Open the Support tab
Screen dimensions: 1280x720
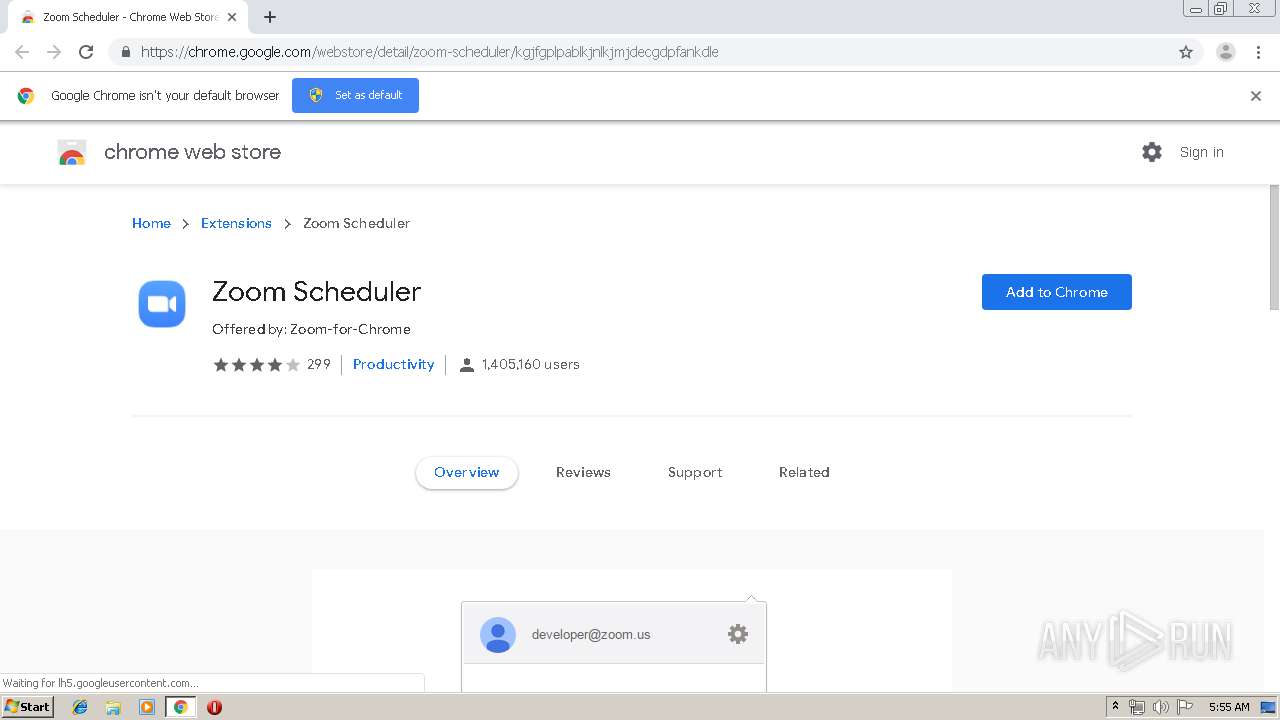coord(695,472)
